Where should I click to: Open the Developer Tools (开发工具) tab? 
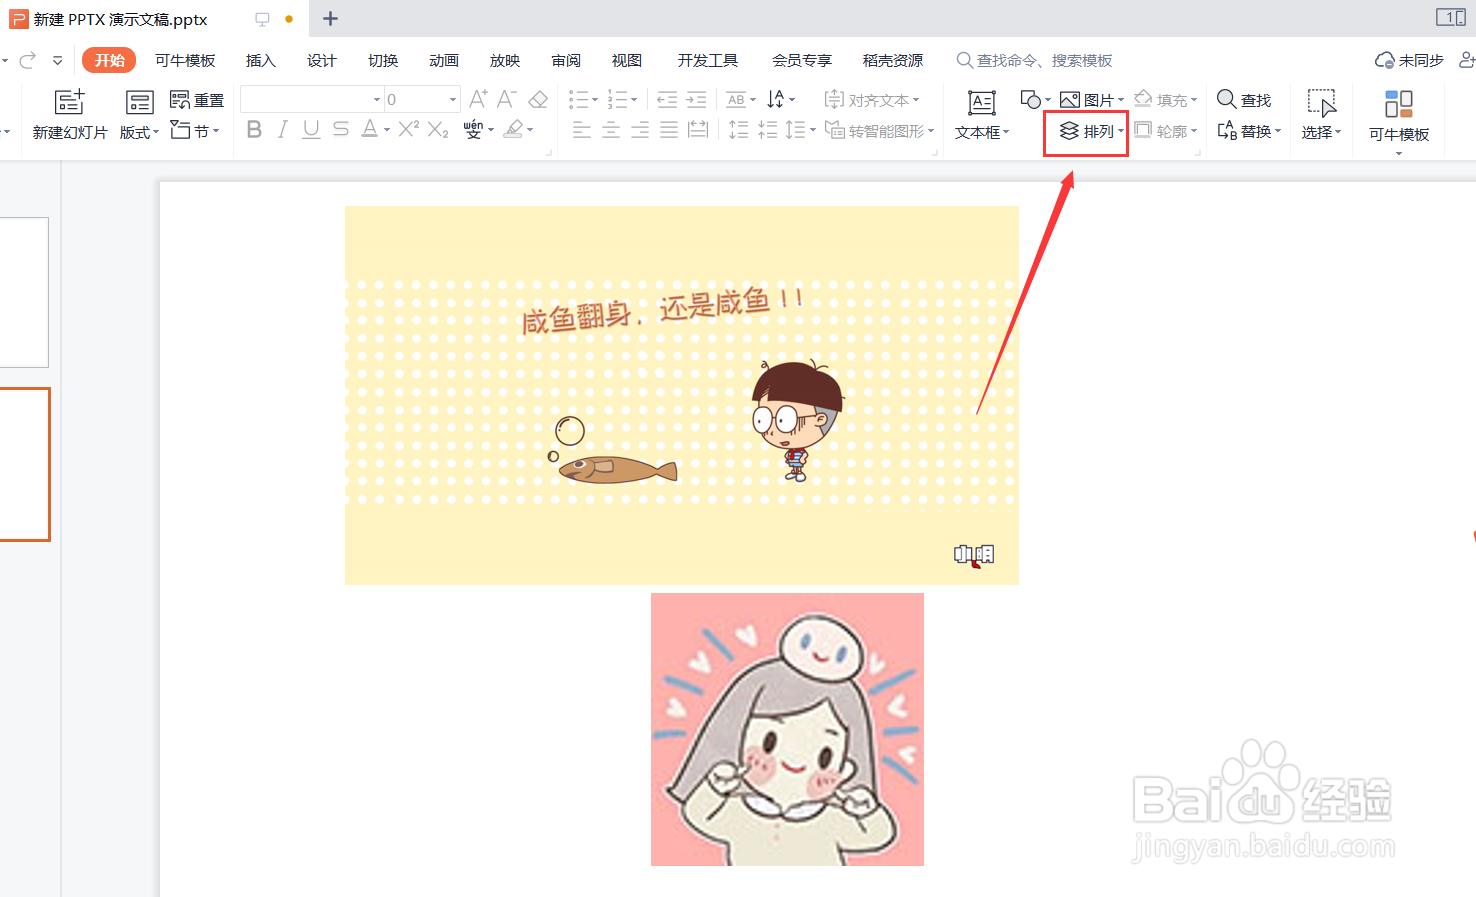707,61
